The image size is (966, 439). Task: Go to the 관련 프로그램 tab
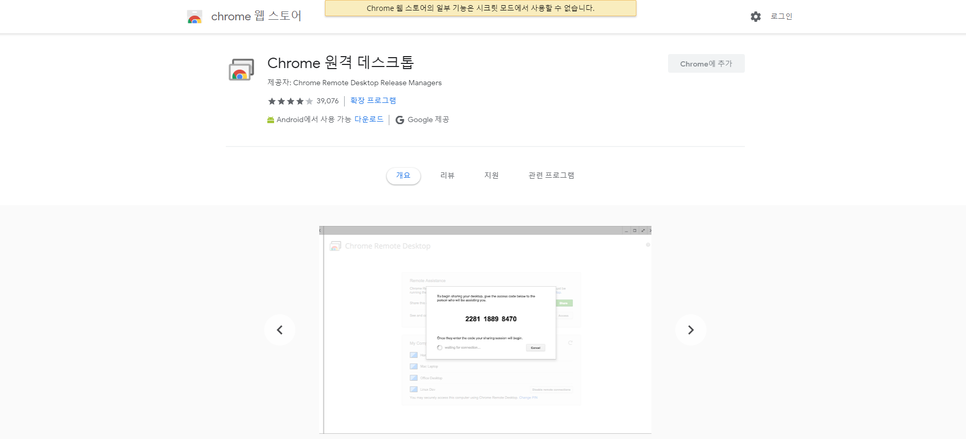551,175
